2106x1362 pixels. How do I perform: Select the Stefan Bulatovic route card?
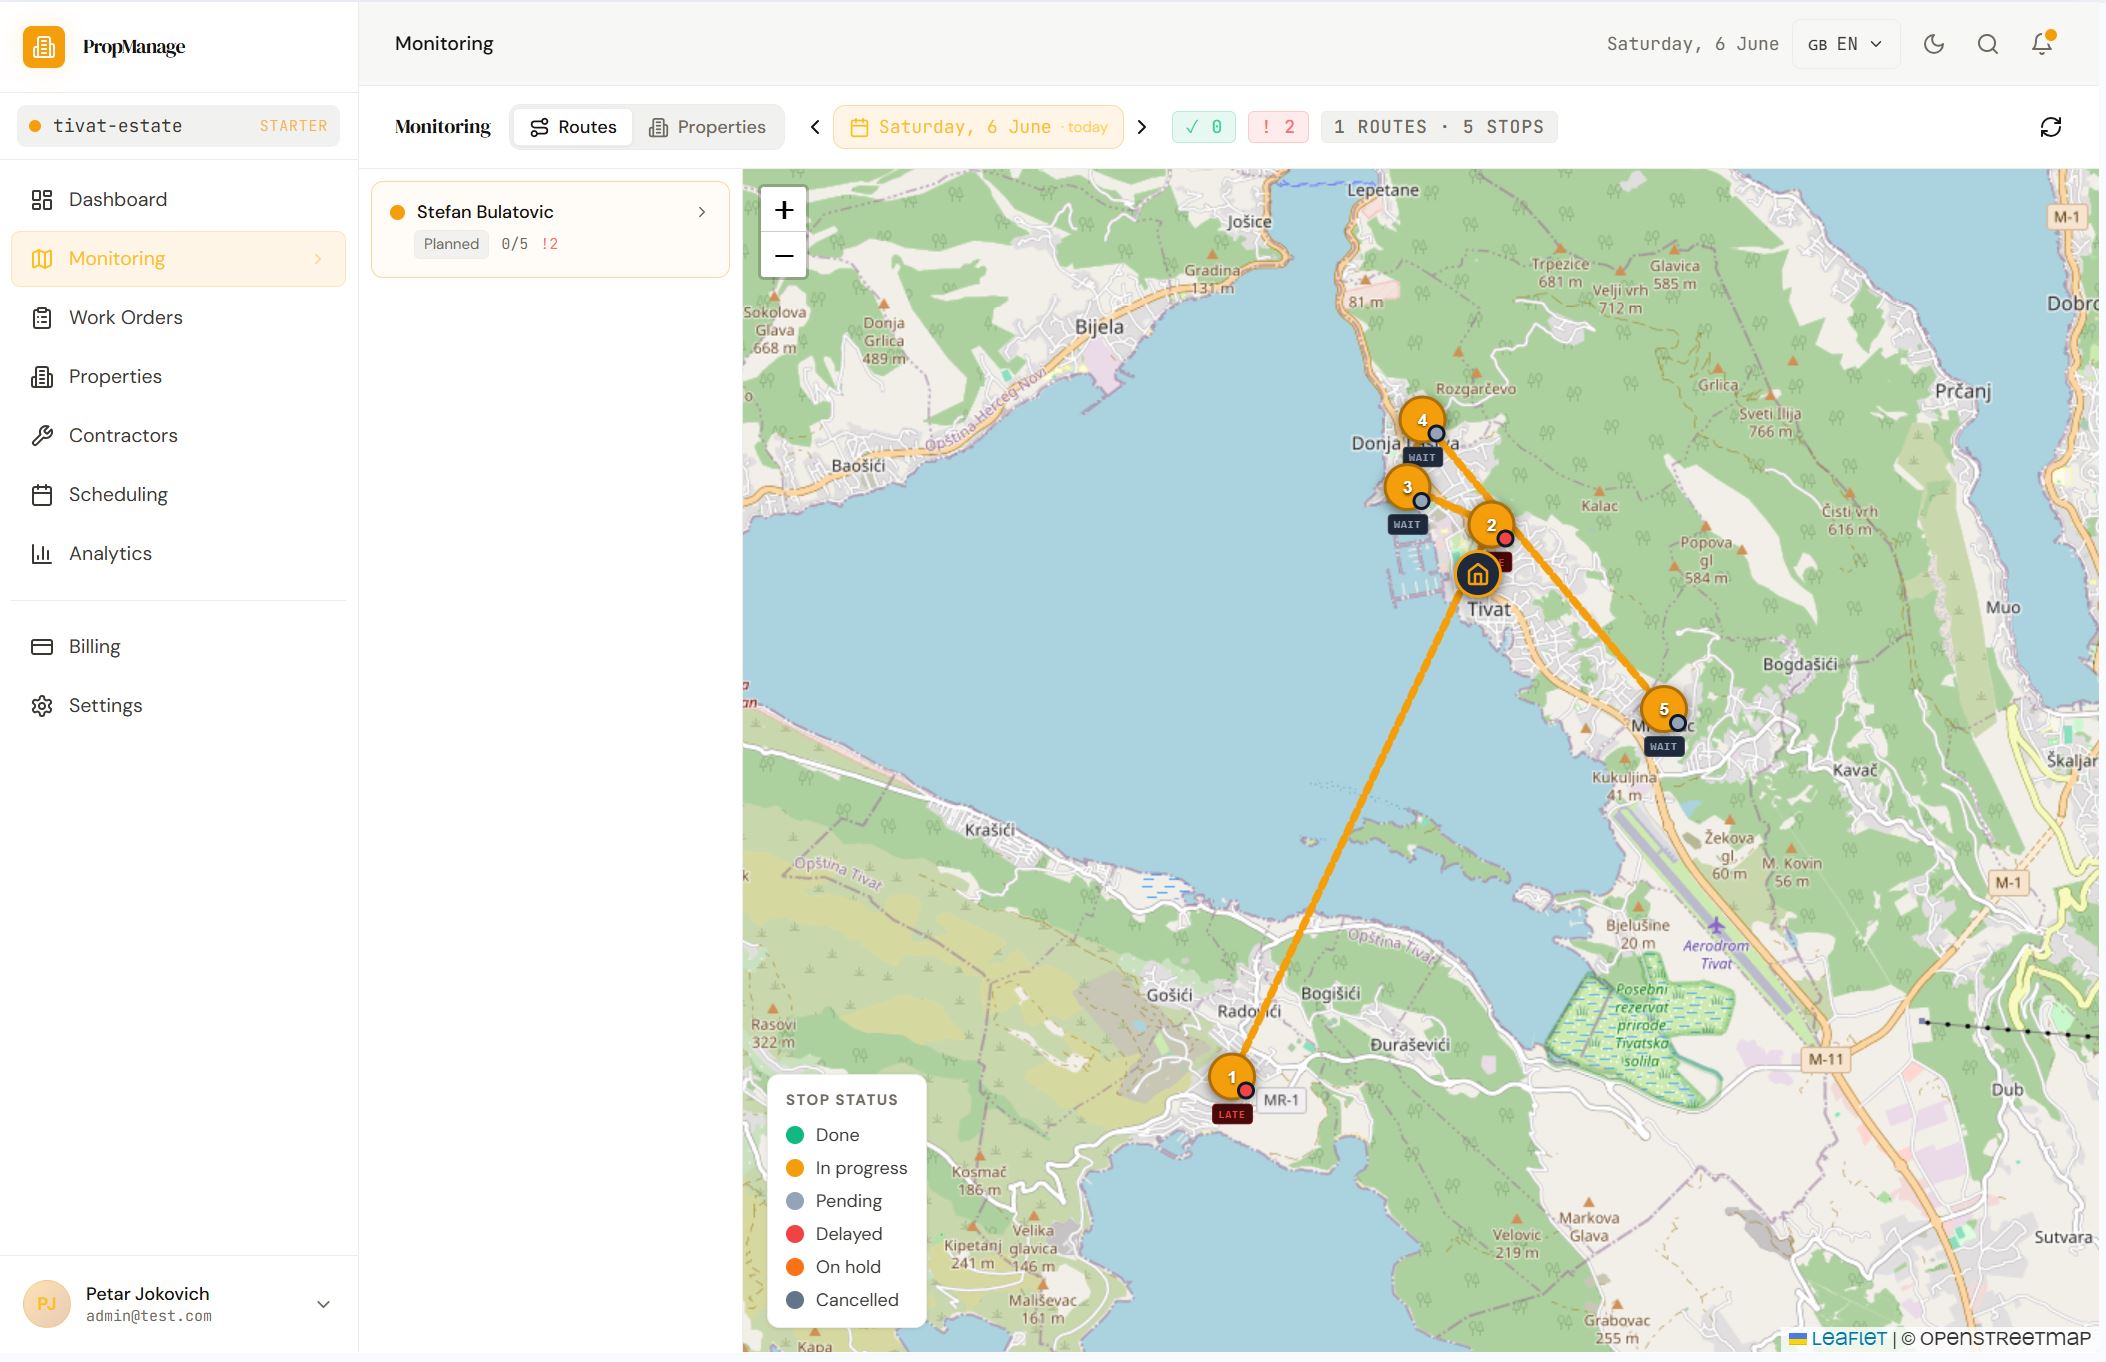[x=550, y=229]
